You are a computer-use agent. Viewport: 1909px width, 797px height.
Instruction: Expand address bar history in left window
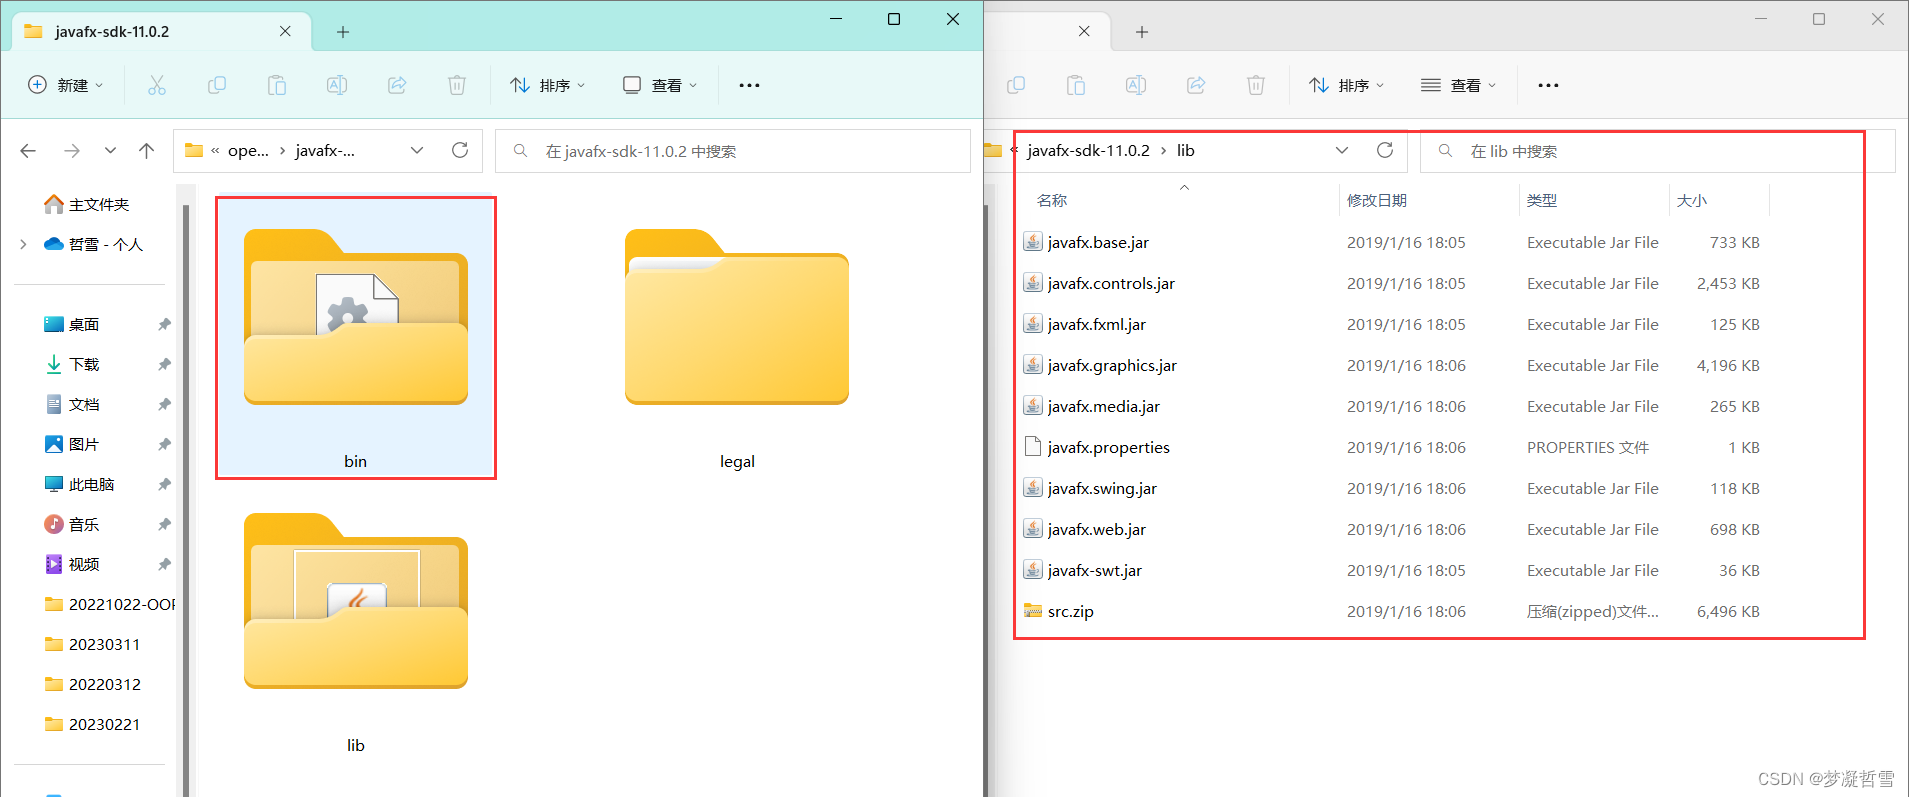coord(417,150)
